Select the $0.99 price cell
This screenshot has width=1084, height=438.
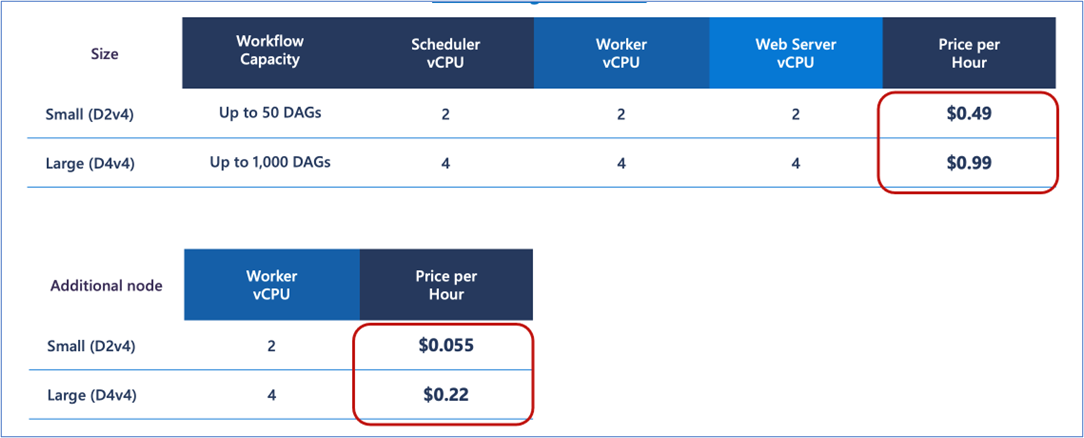969,163
